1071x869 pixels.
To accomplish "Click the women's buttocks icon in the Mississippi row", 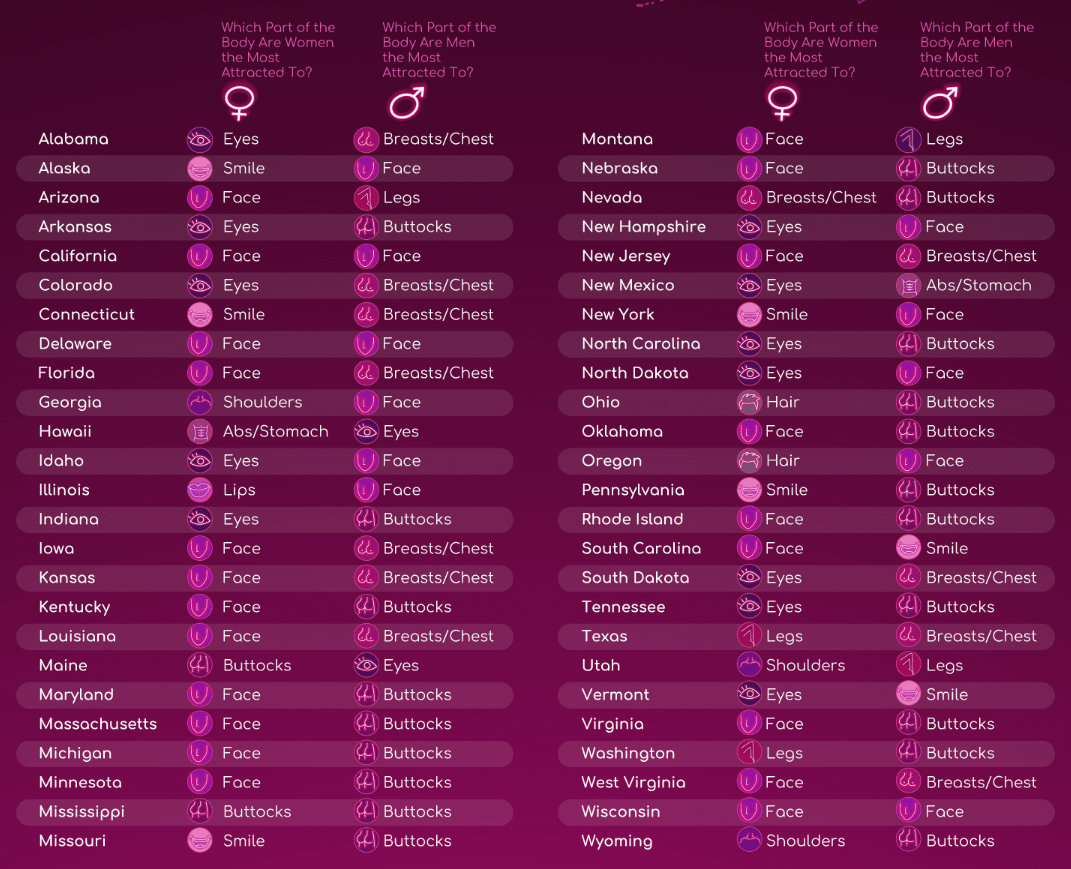I will coord(199,812).
